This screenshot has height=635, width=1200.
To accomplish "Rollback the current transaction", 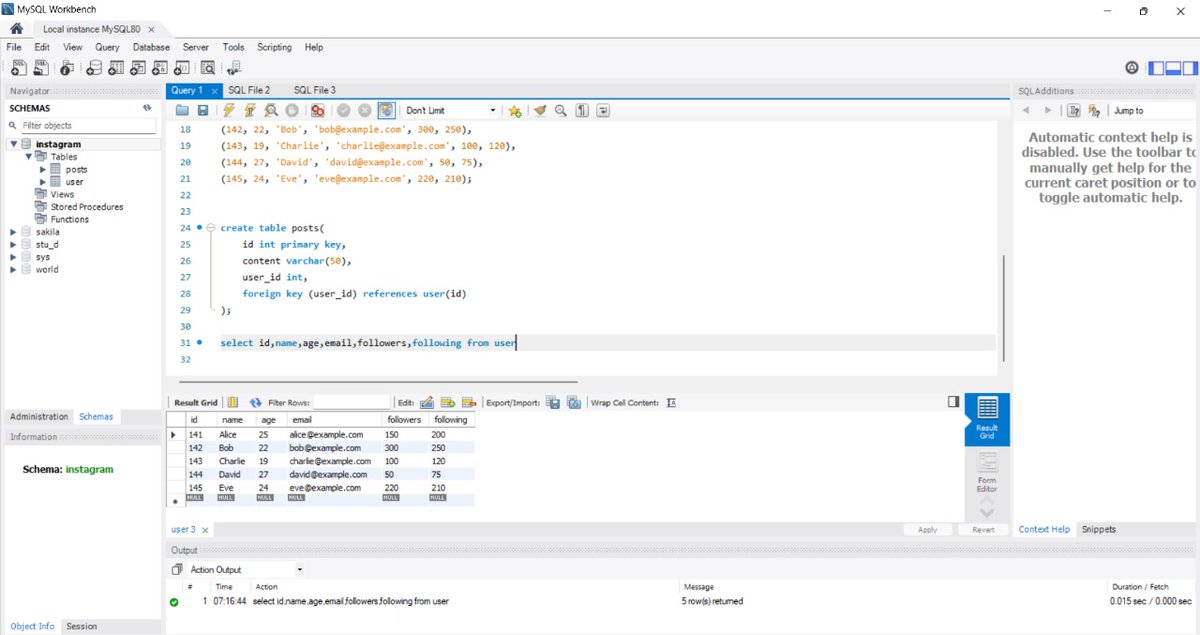I will click(364, 110).
